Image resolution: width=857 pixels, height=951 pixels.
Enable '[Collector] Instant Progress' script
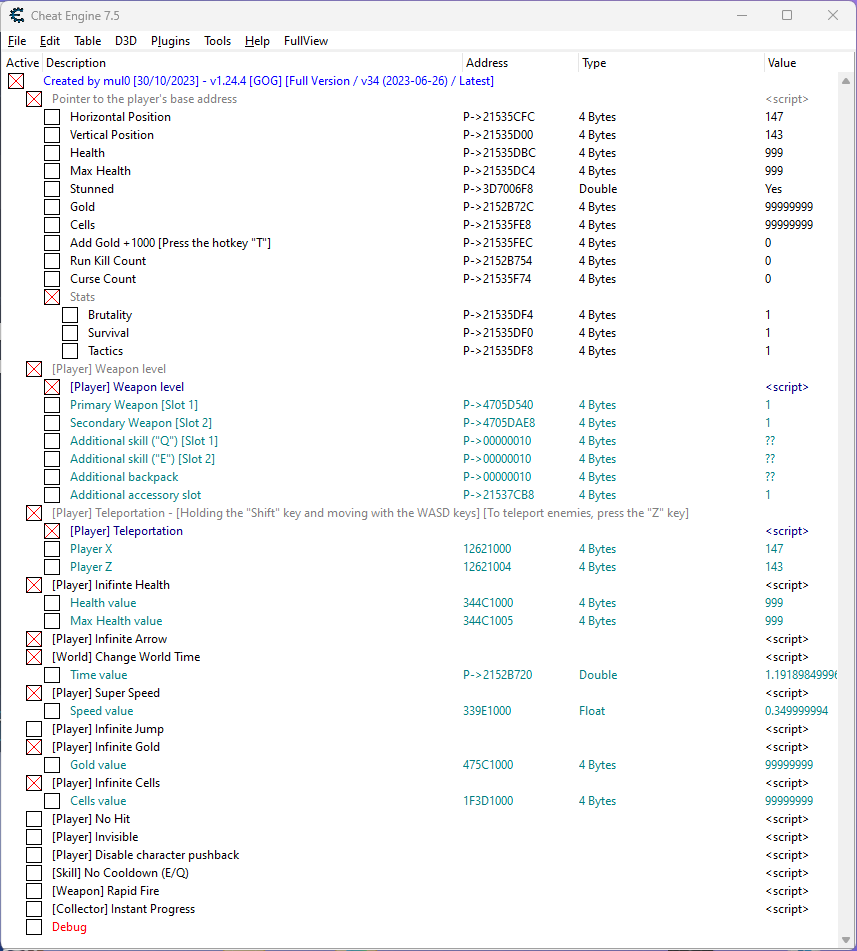point(34,909)
